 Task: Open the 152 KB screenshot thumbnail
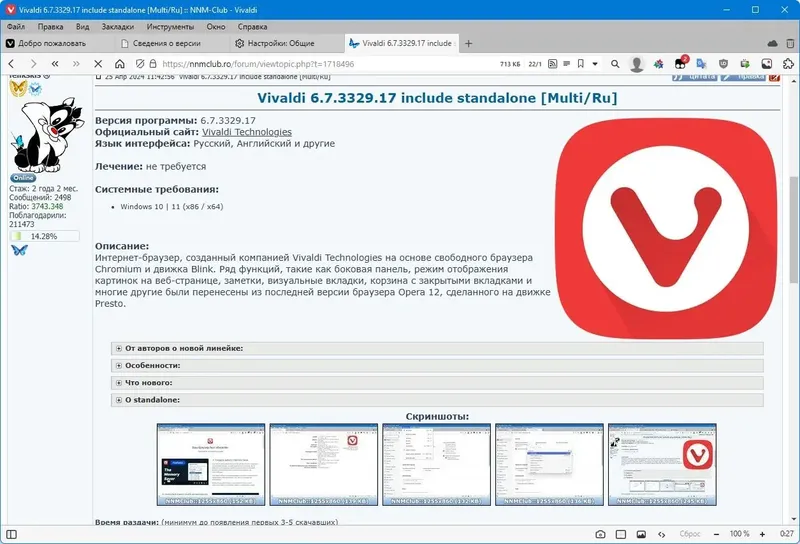tap(211, 464)
